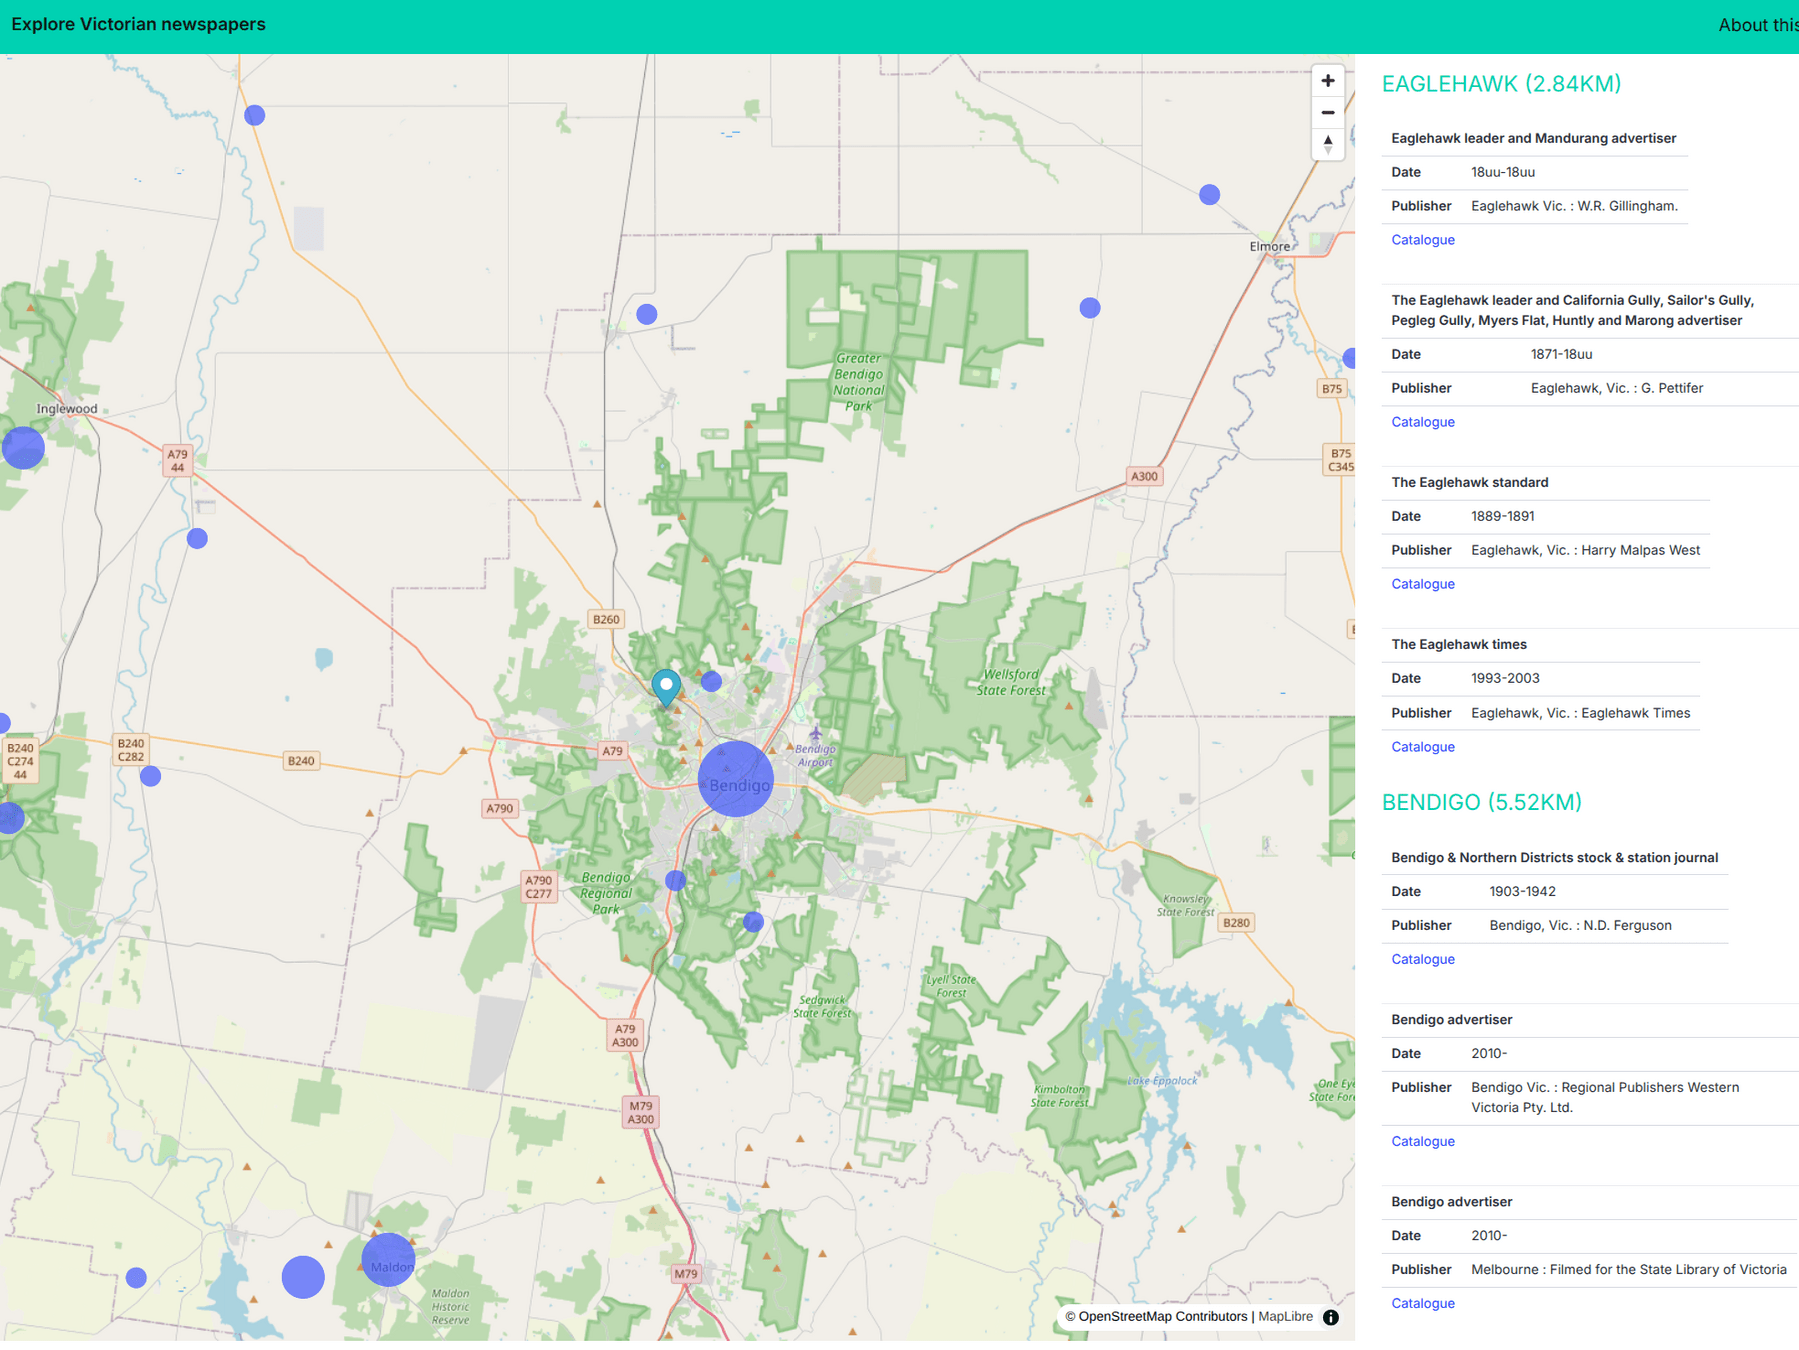Click the circle marker near Inglewood

[23, 447]
